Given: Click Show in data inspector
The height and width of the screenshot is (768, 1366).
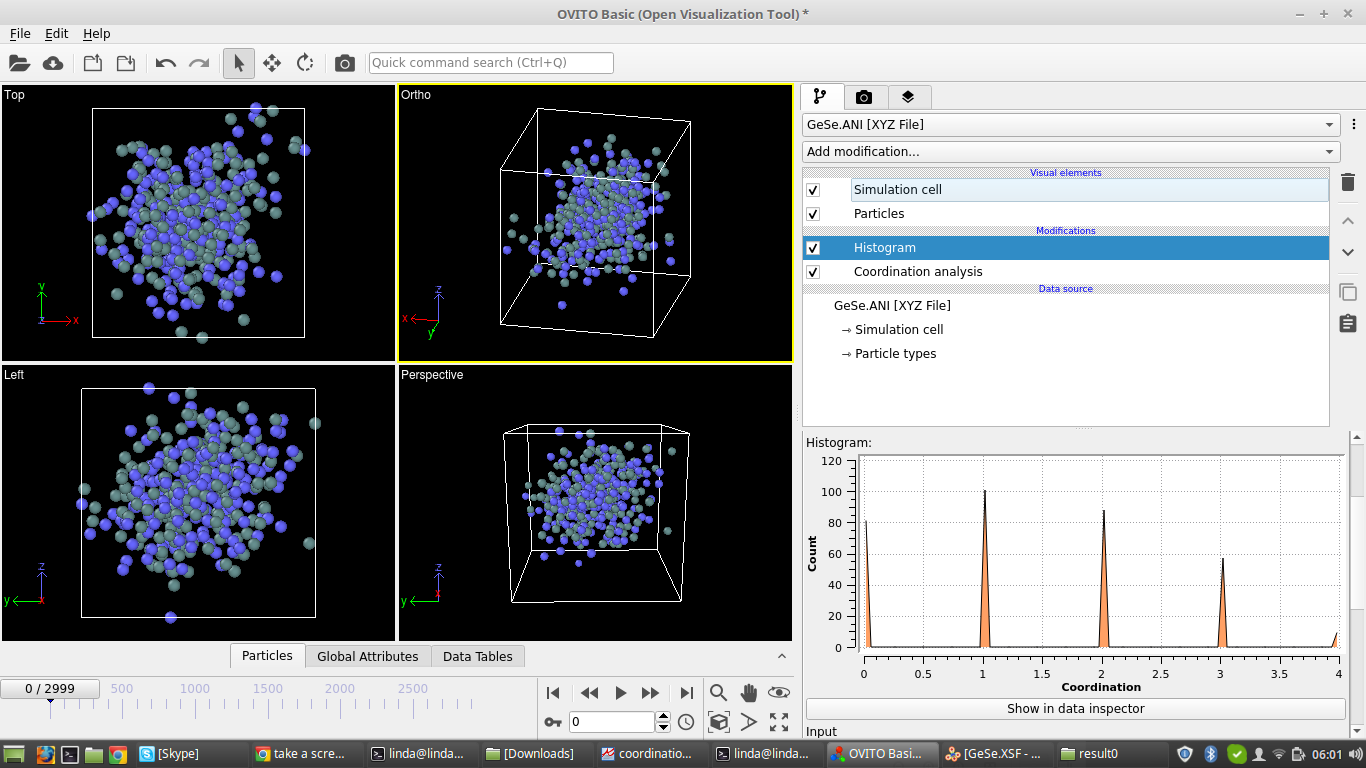Looking at the screenshot, I should (1074, 708).
